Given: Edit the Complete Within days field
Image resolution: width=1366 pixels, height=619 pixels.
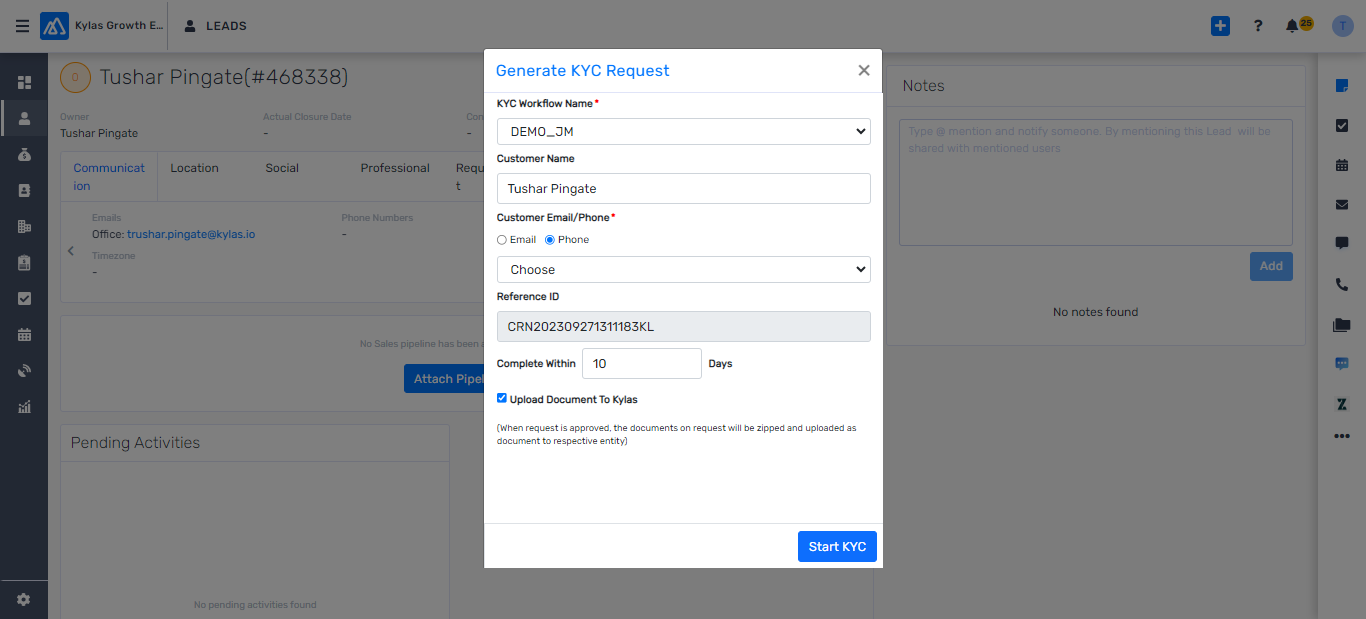Looking at the screenshot, I should [641, 363].
